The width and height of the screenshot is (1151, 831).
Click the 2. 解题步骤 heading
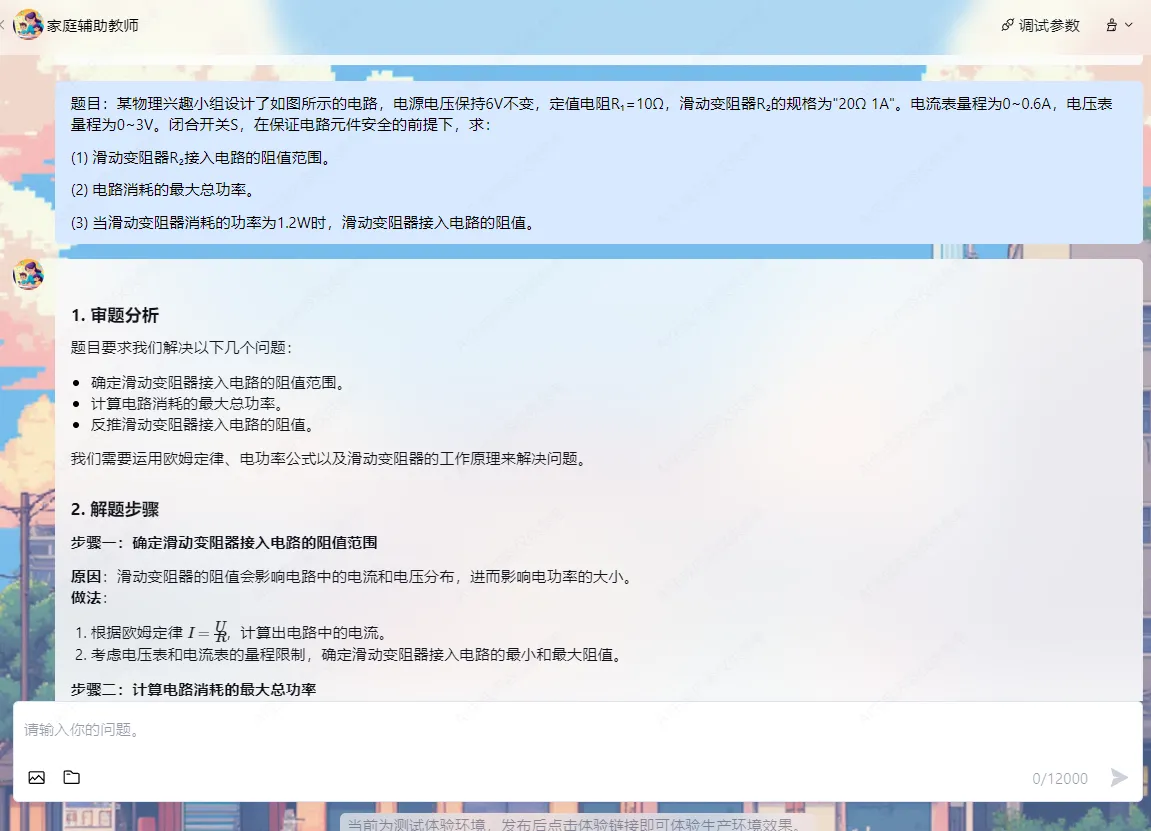click(x=115, y=509)
